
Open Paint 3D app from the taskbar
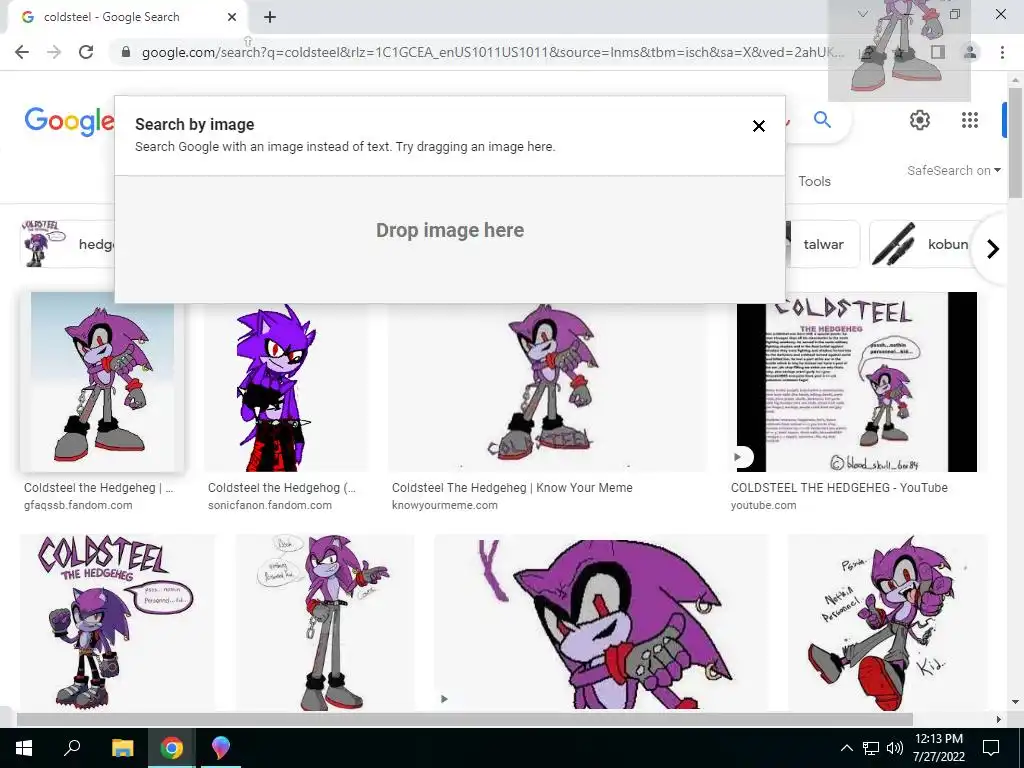tap(221, 748)
